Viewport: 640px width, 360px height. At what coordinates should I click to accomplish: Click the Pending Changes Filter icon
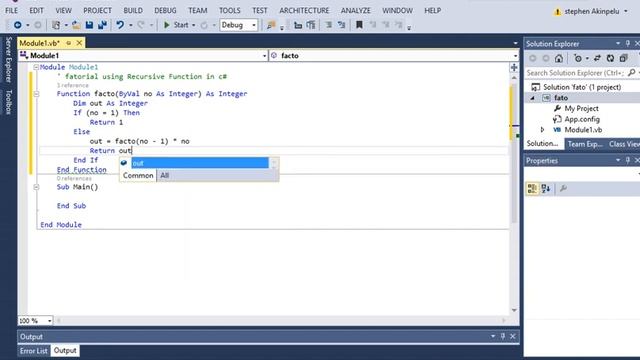click(578, 58)
